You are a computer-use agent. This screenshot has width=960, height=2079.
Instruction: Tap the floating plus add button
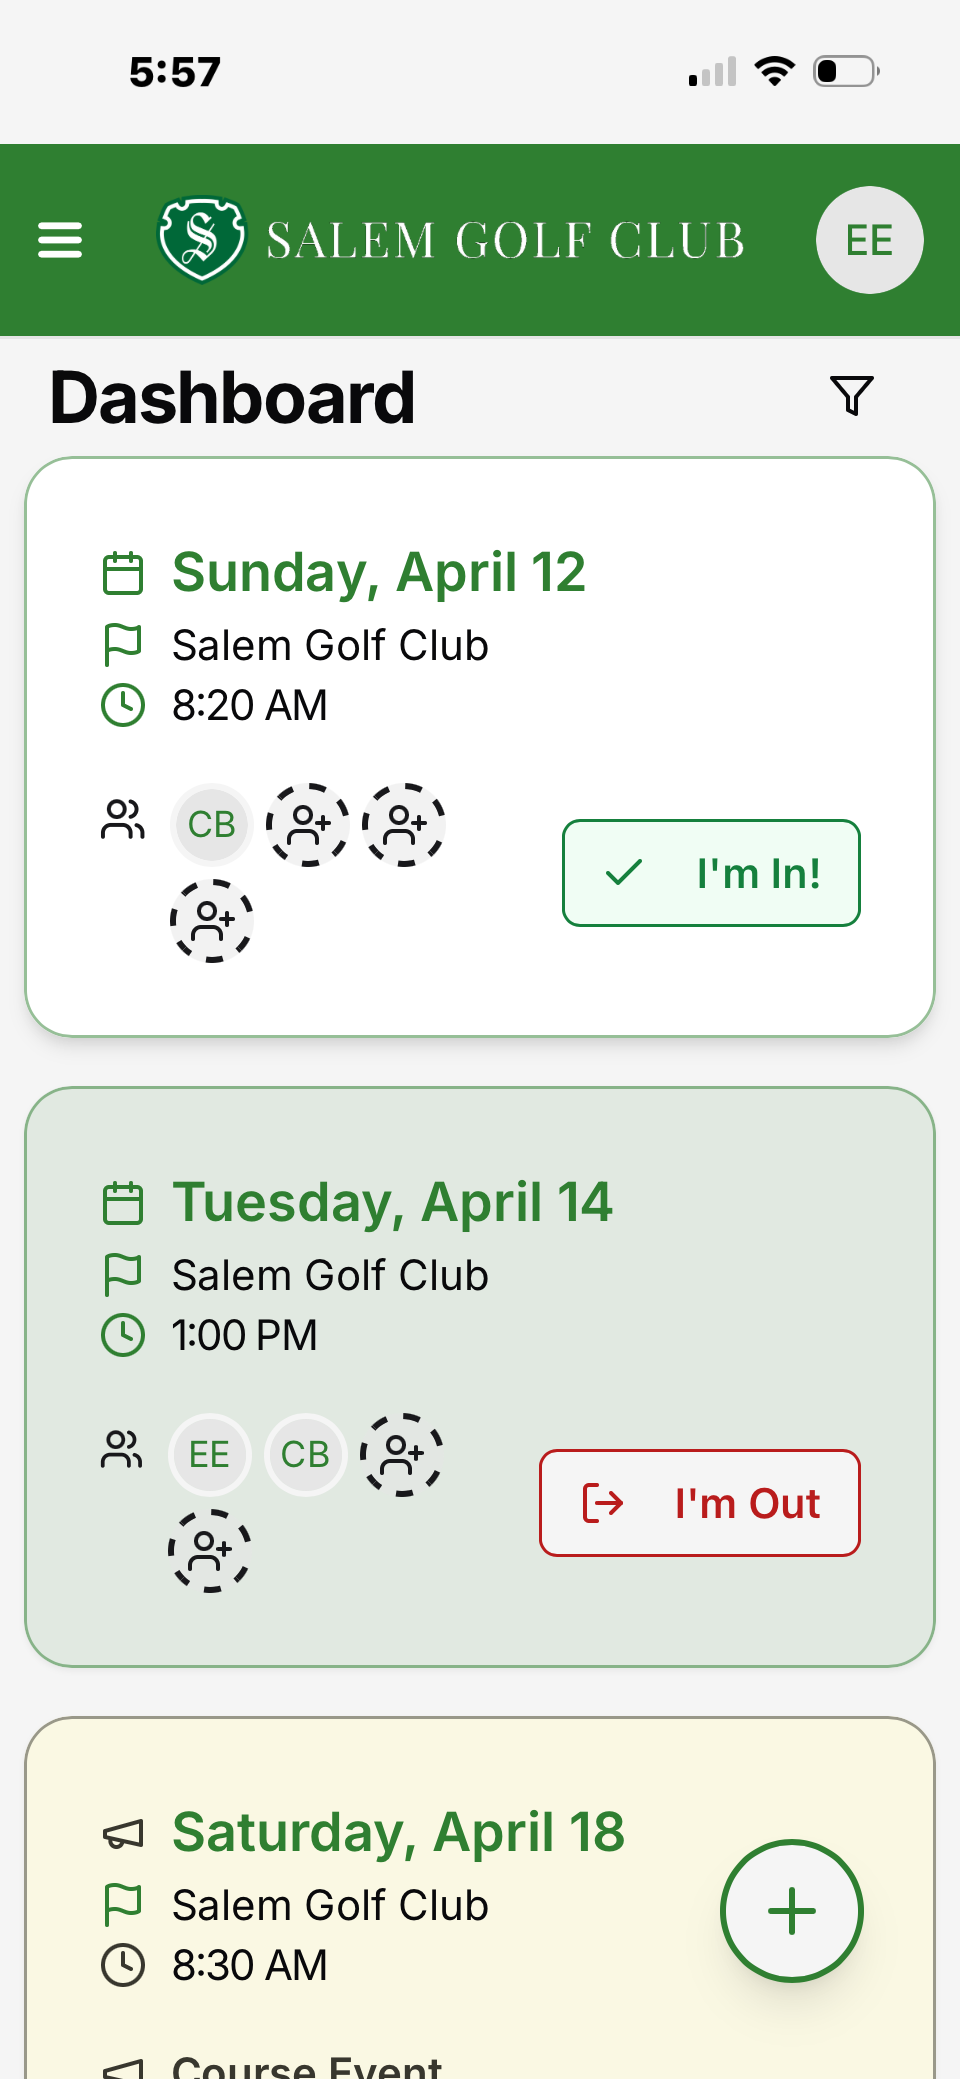[791, 1910]
